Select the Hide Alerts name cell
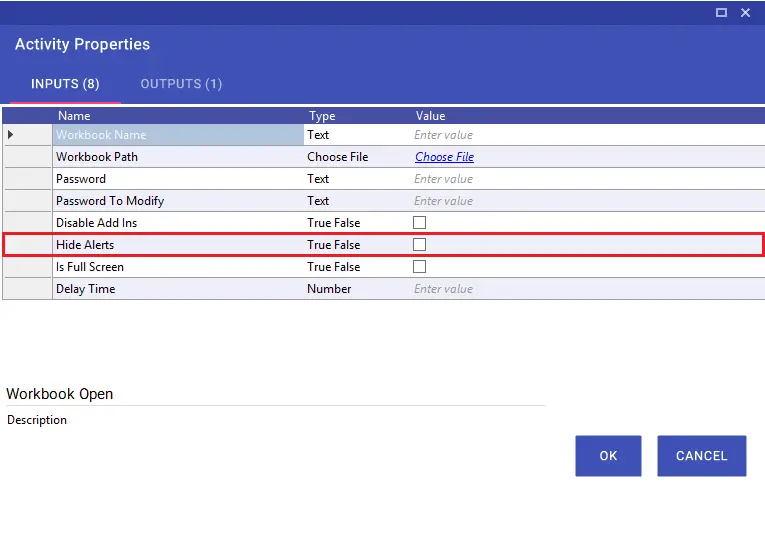 pyautogui.click(x=178, y=244)
